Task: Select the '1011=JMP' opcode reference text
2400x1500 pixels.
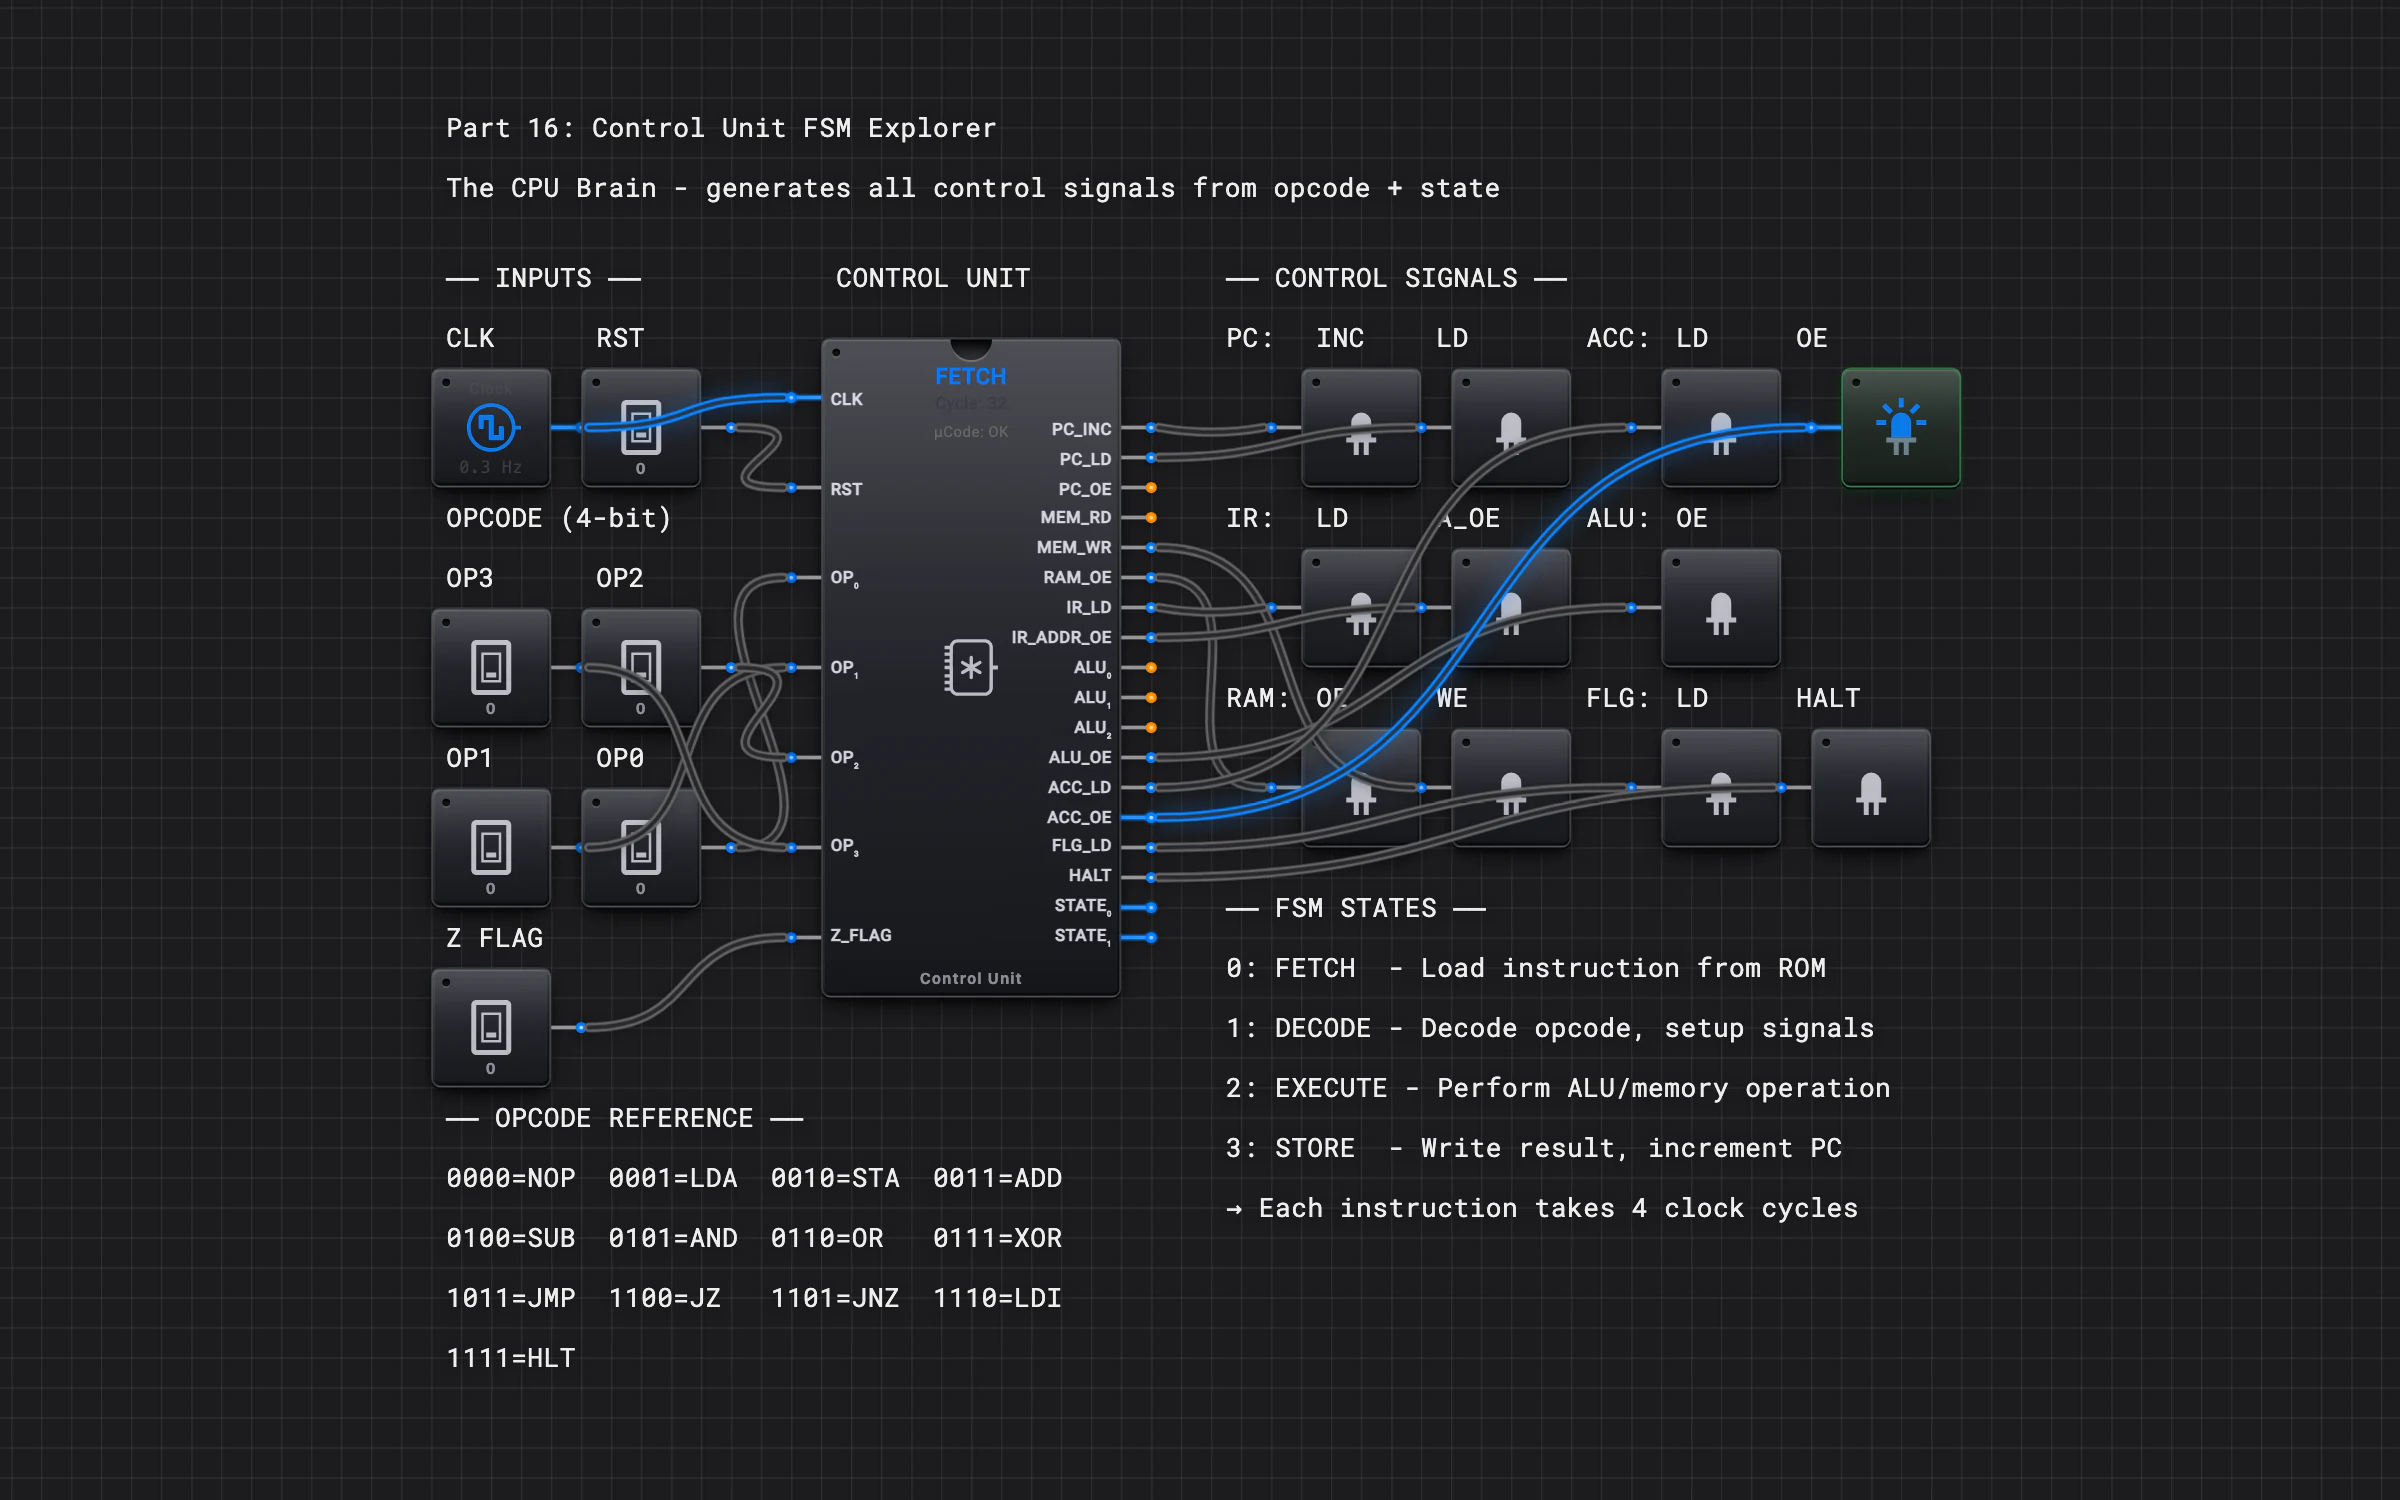Action: tap(511, 1298)
